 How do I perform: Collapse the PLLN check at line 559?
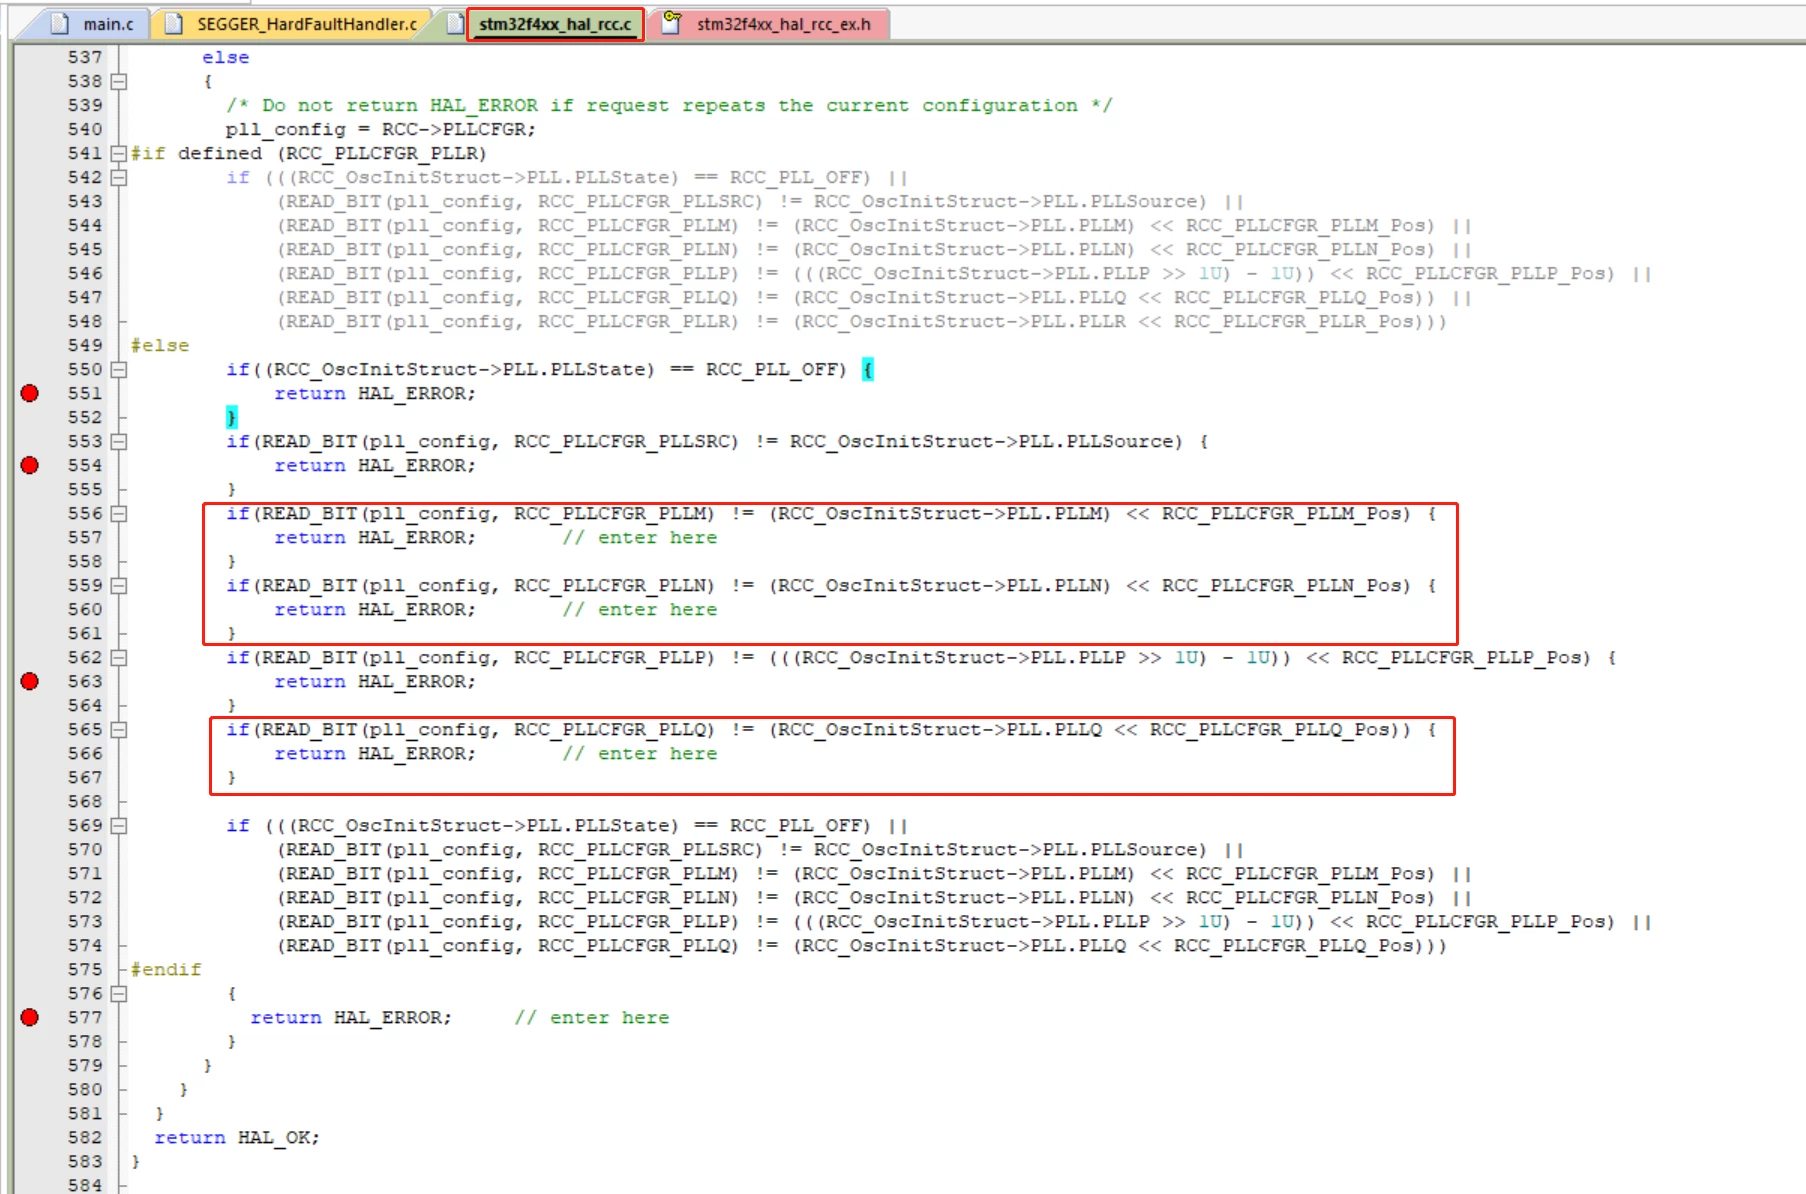[x=119, y=585]
